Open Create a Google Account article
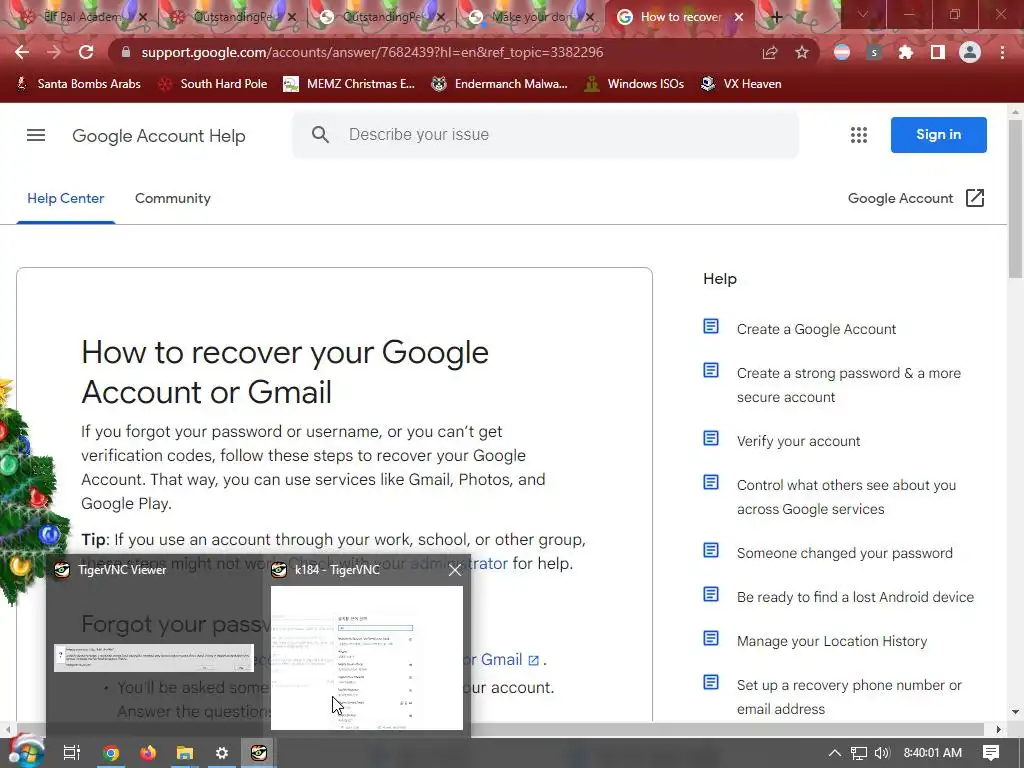The height and width of the screenshot is (768, 1024). (816, 329)
